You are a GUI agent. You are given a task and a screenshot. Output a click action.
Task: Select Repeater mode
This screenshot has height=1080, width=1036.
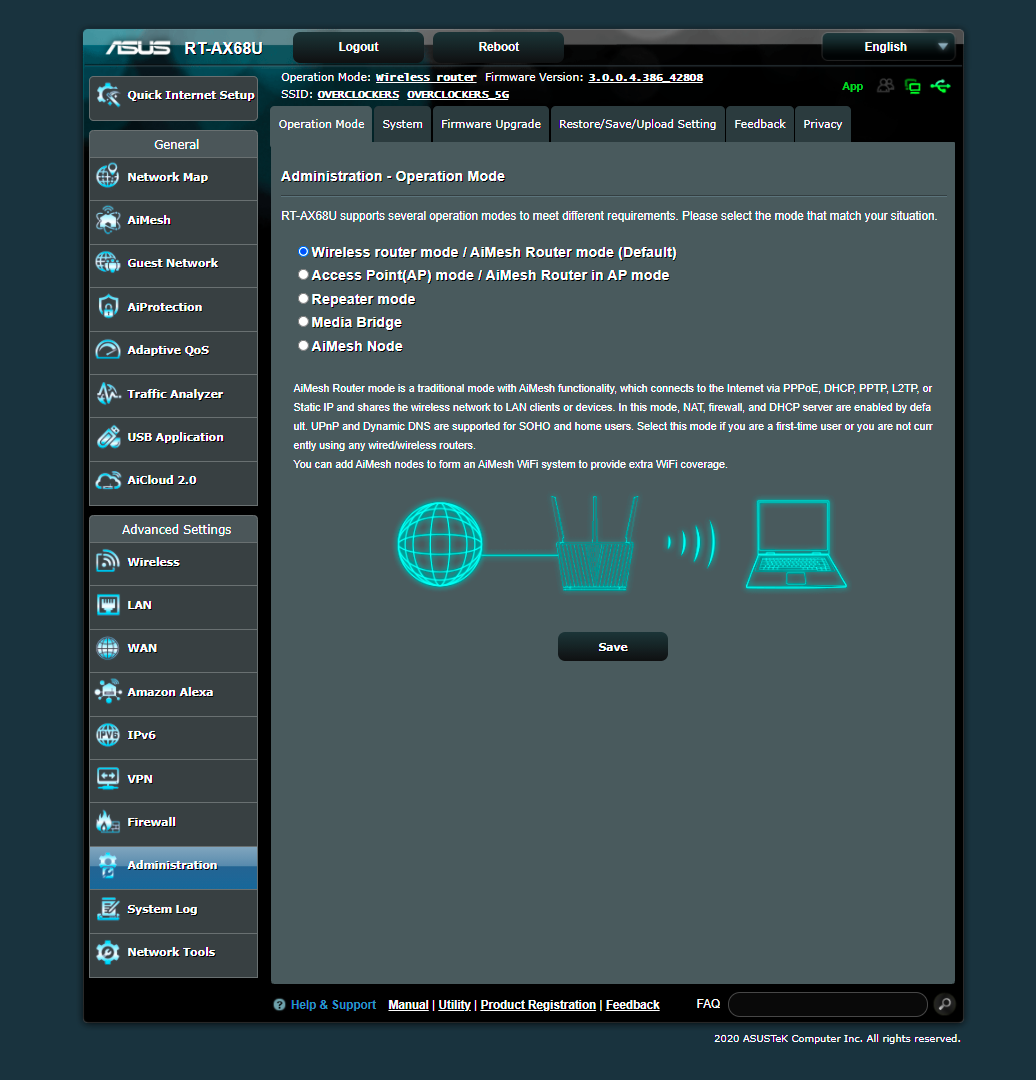tap(303, 298)
